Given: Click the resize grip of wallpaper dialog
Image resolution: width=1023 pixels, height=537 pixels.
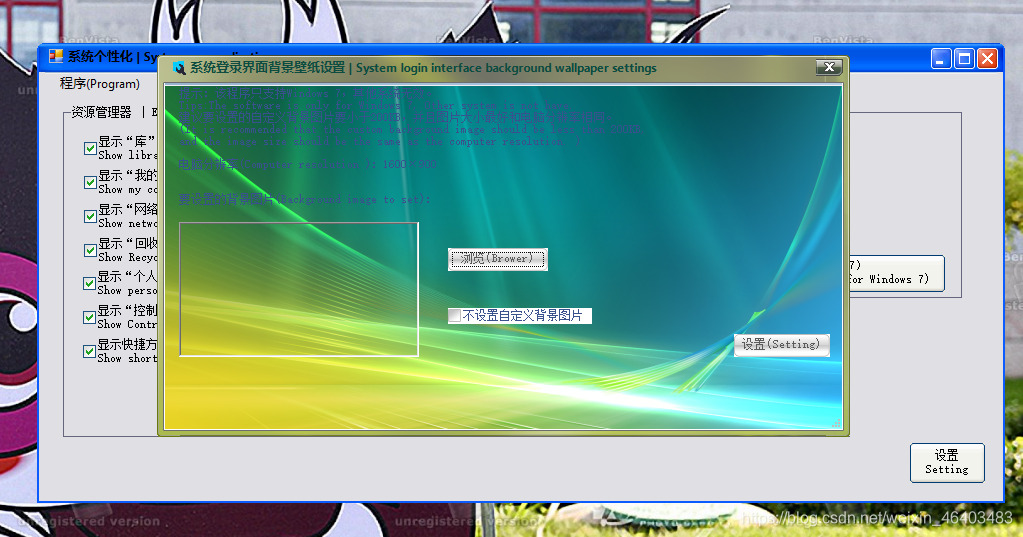Looking at the screenshot, I should pyautogui.click(x=837, y=423).
